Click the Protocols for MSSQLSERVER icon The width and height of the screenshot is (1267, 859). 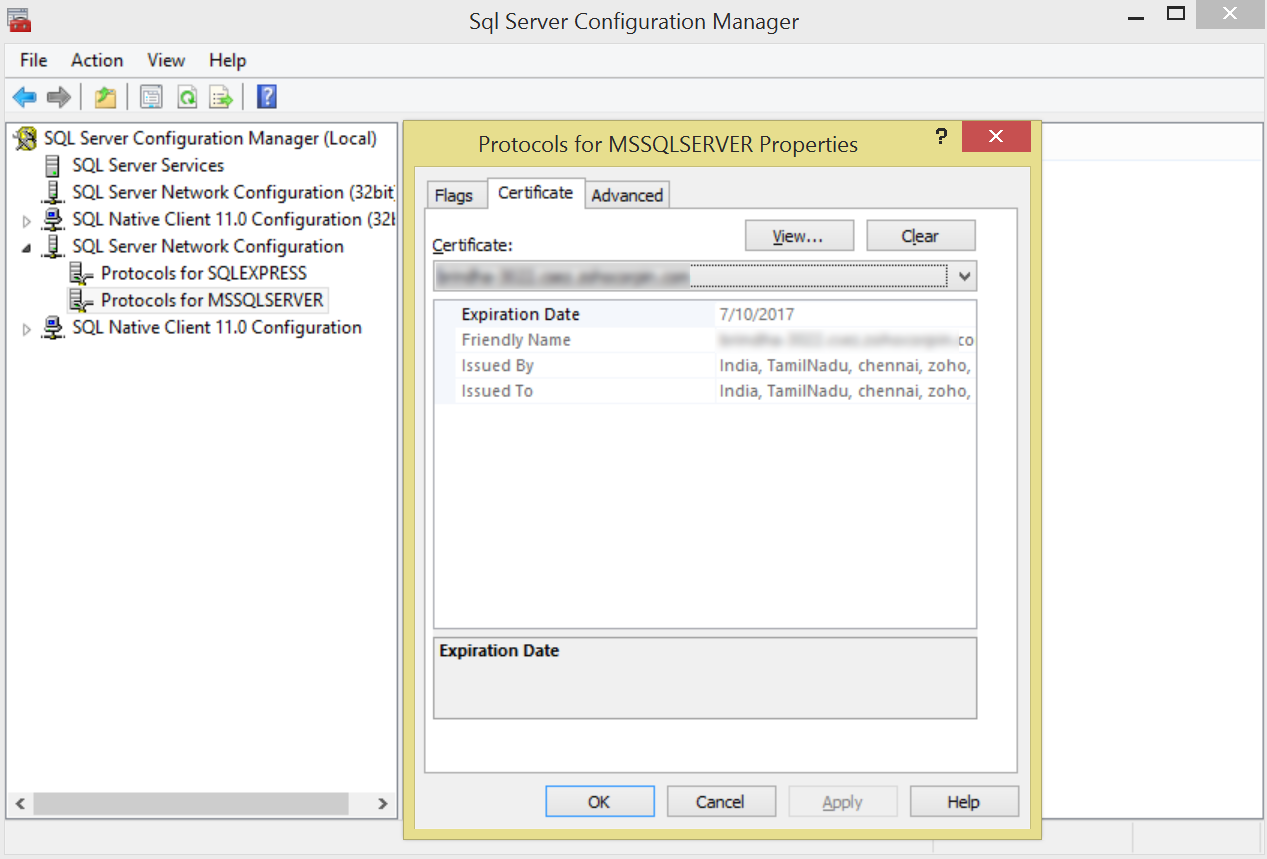click(x=81, y=300)
